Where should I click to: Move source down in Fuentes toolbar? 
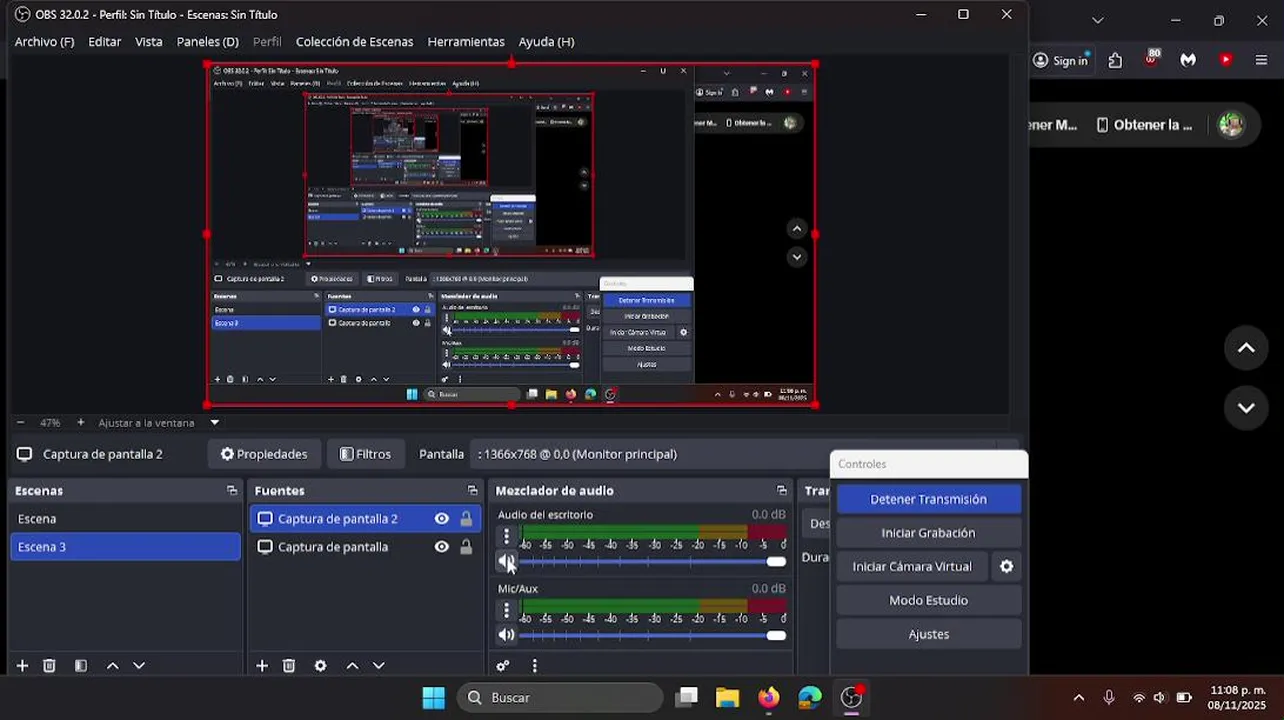click(378, 666)
